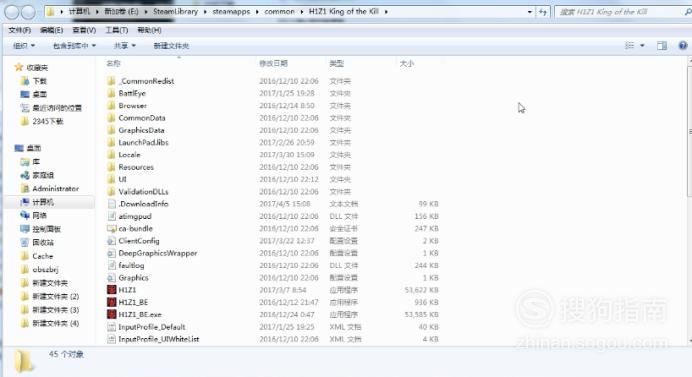Open the 查看(V) menu
Viewport: 692px width, 377px height.
(x=84, y=30)
